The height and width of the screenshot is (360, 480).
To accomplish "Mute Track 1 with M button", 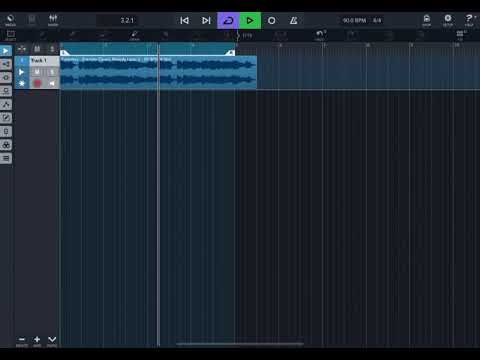I will tap(37, 72).
